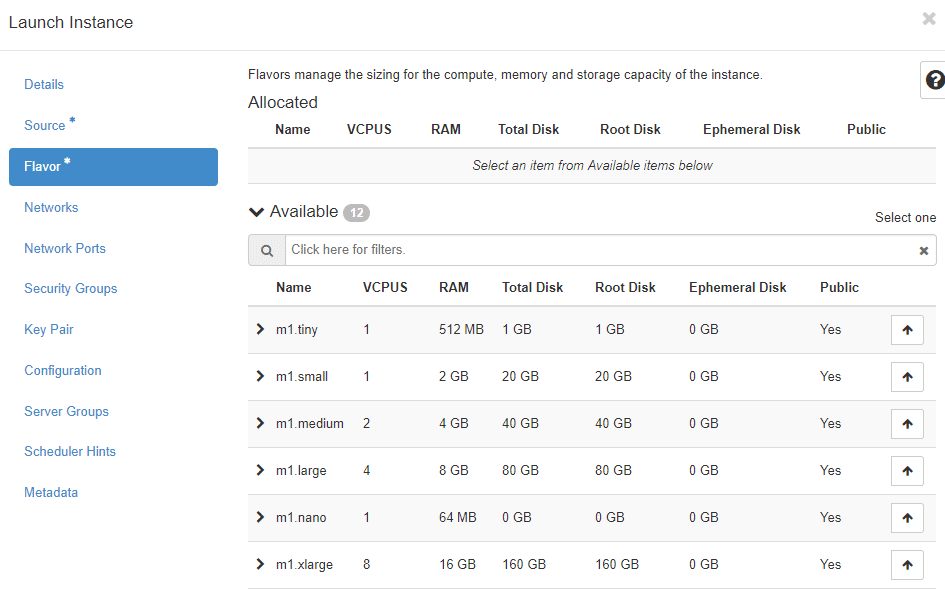This screenshot has width=945, height=589.
Task: Open the Metadata step
Action: pos(51,493)
